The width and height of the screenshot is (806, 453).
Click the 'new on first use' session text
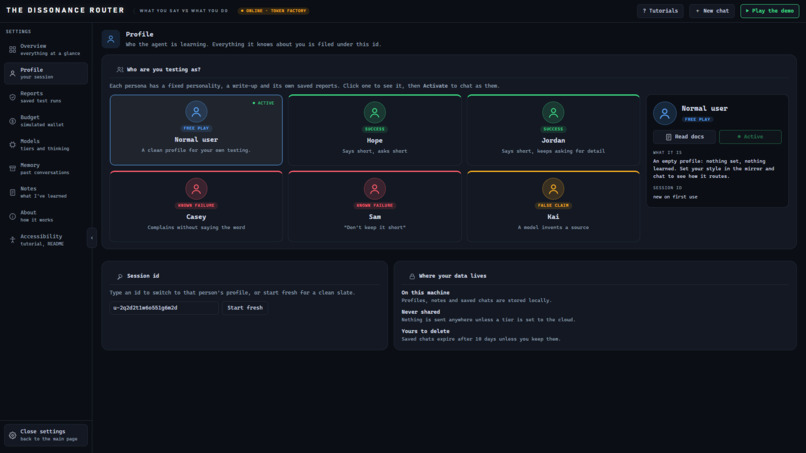click(675, 197)
